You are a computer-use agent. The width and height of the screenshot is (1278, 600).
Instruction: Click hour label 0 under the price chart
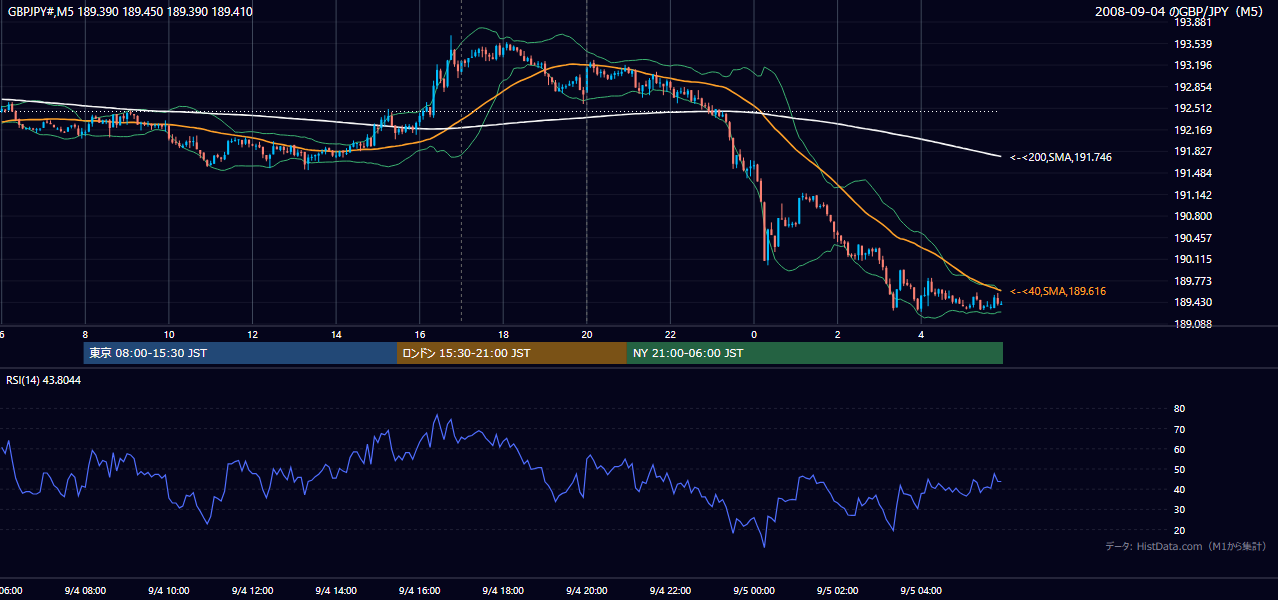coord(754,335)
